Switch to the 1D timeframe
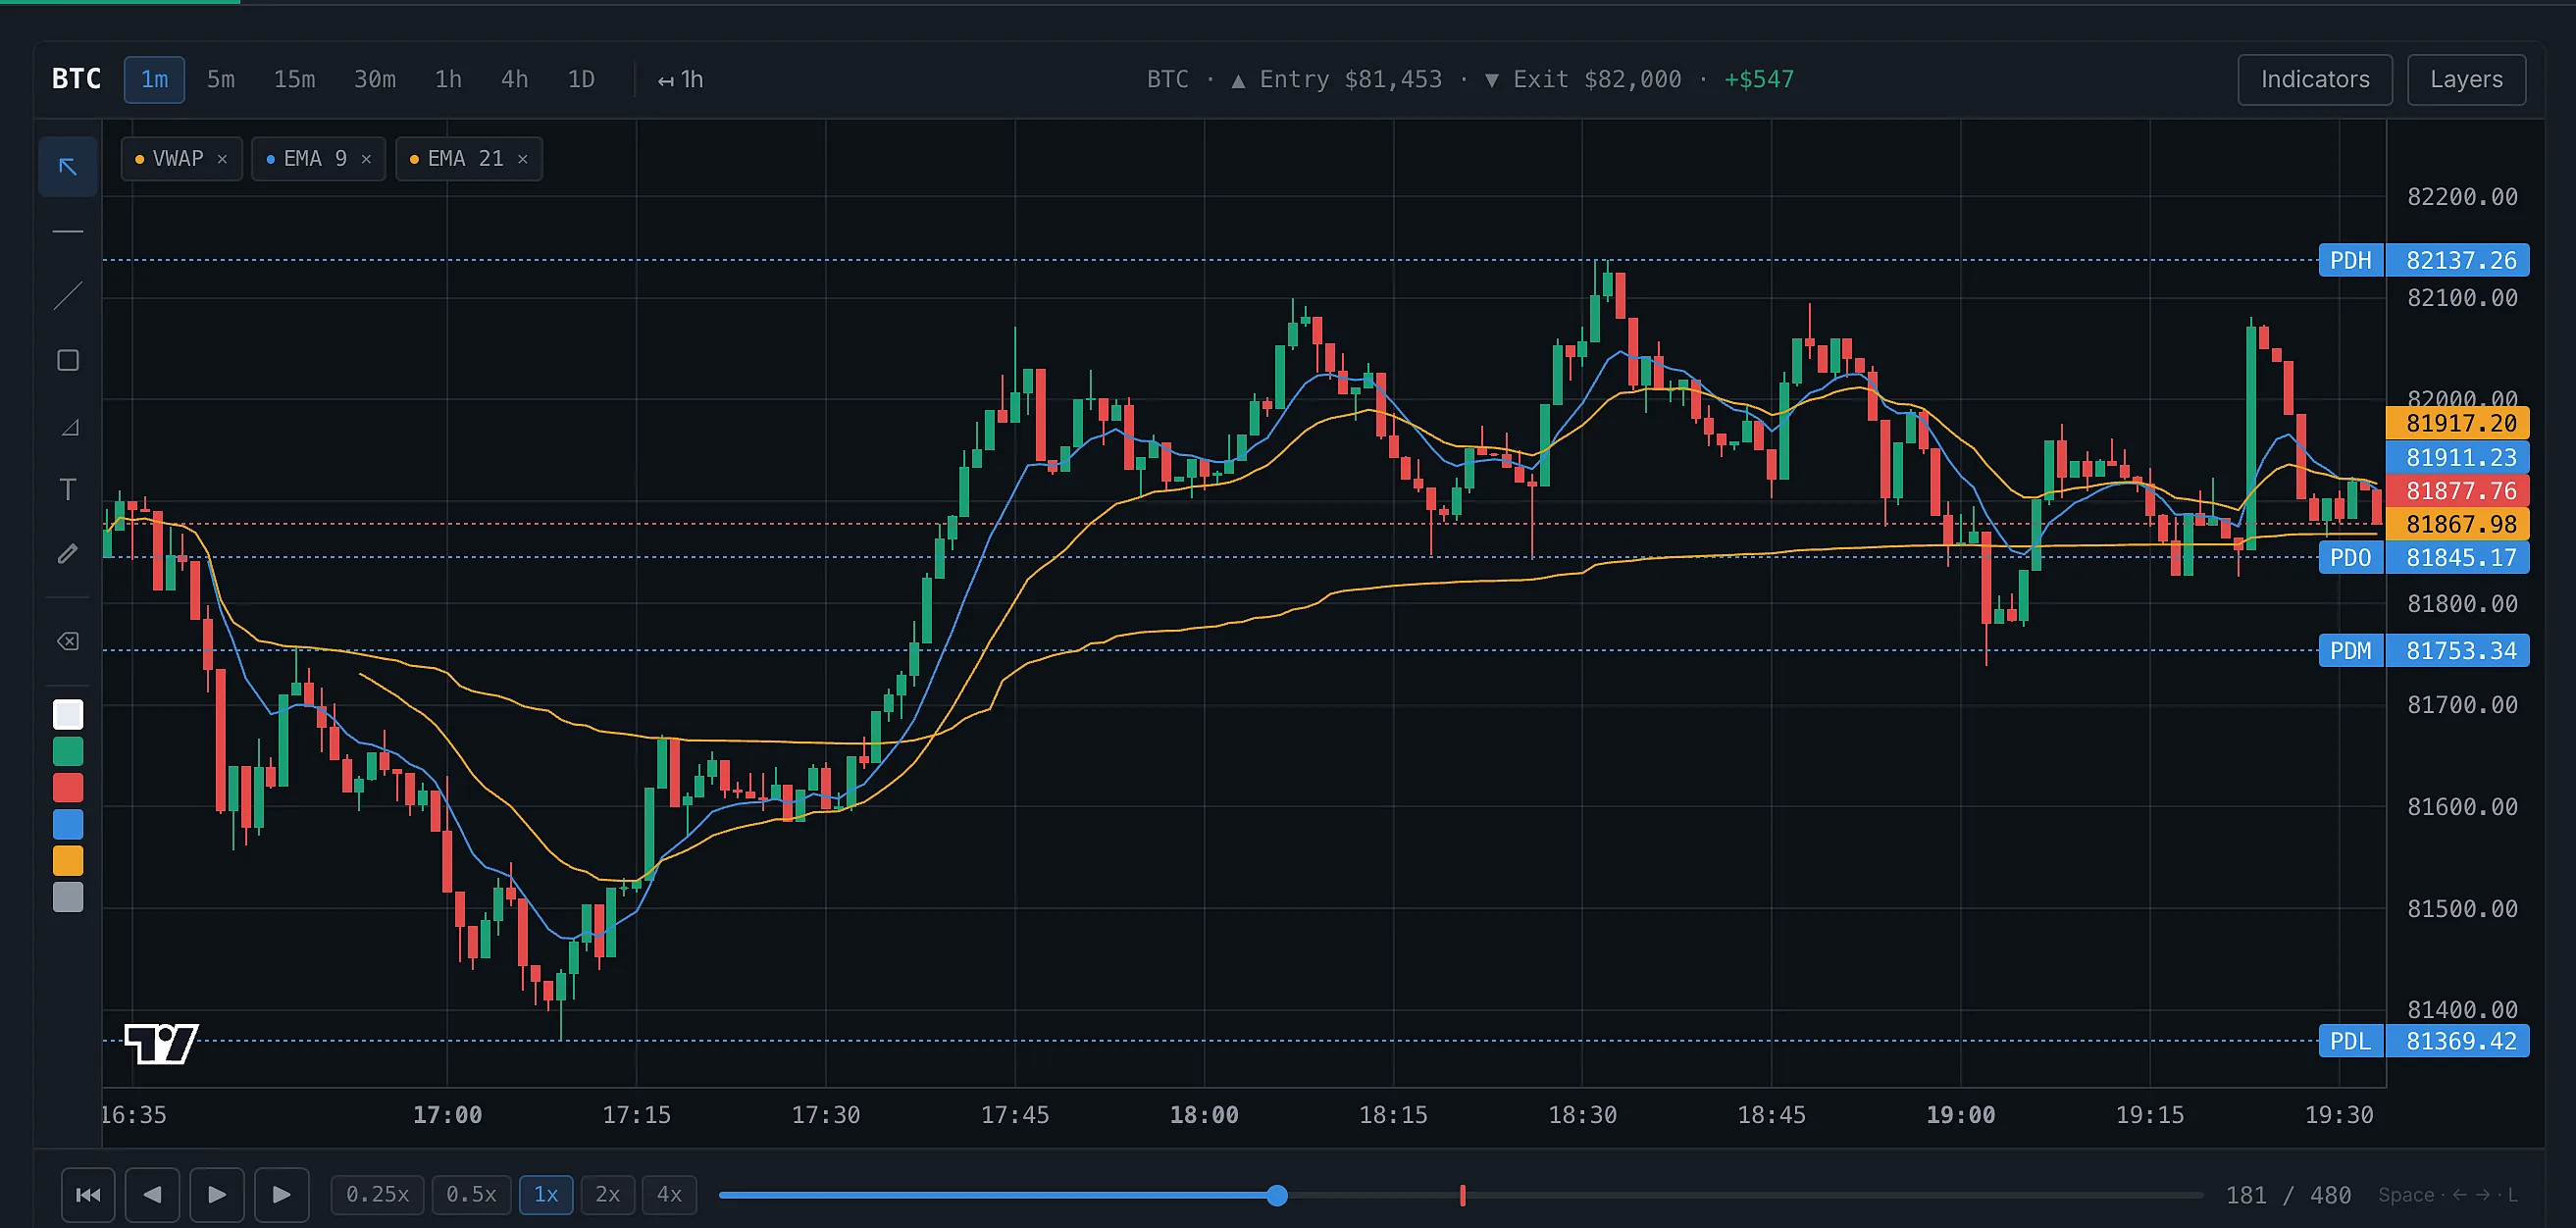The image size is (2576, 1228). pos(581,80)
